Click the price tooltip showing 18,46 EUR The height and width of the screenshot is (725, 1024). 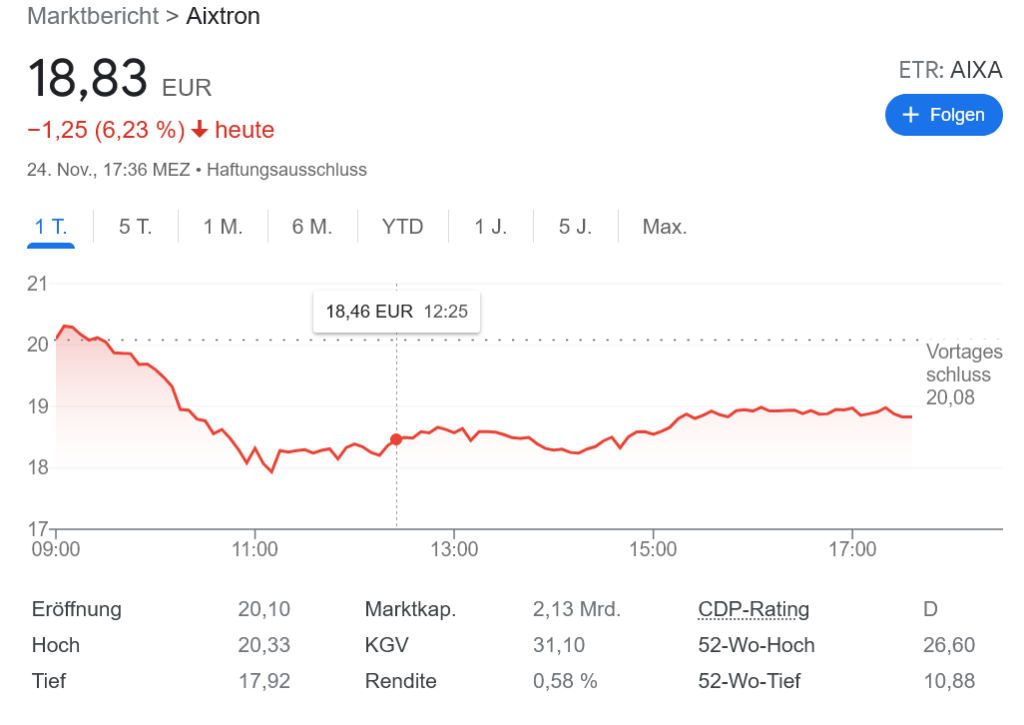[396, 311]
